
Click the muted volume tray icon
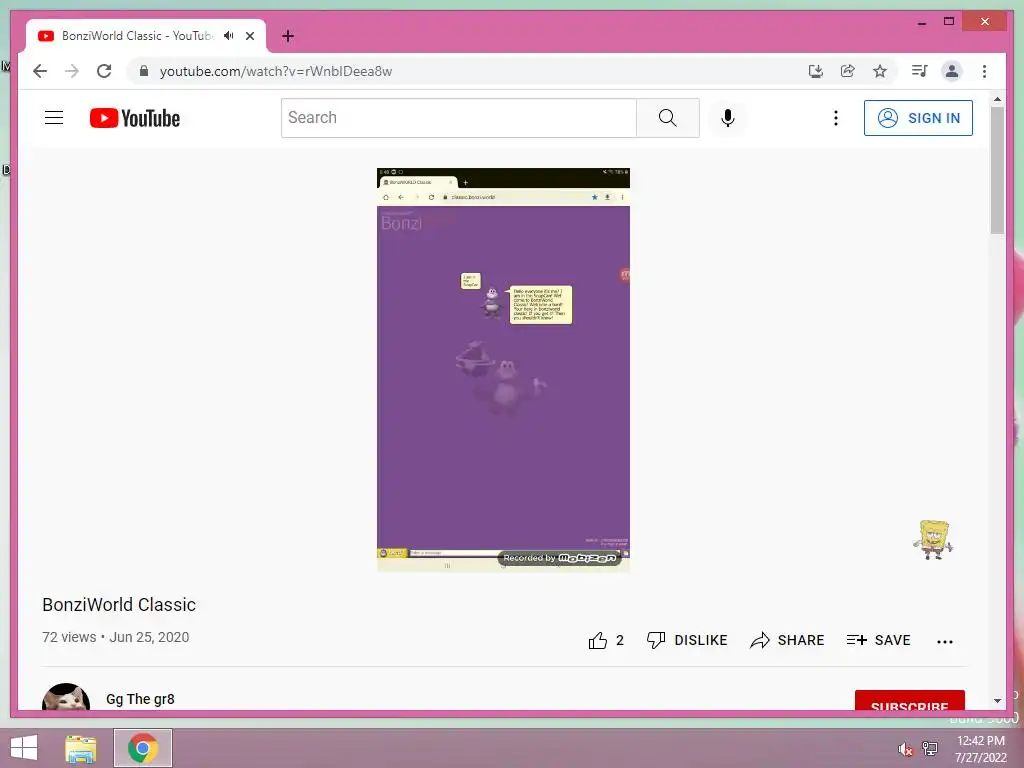[904, 749]
